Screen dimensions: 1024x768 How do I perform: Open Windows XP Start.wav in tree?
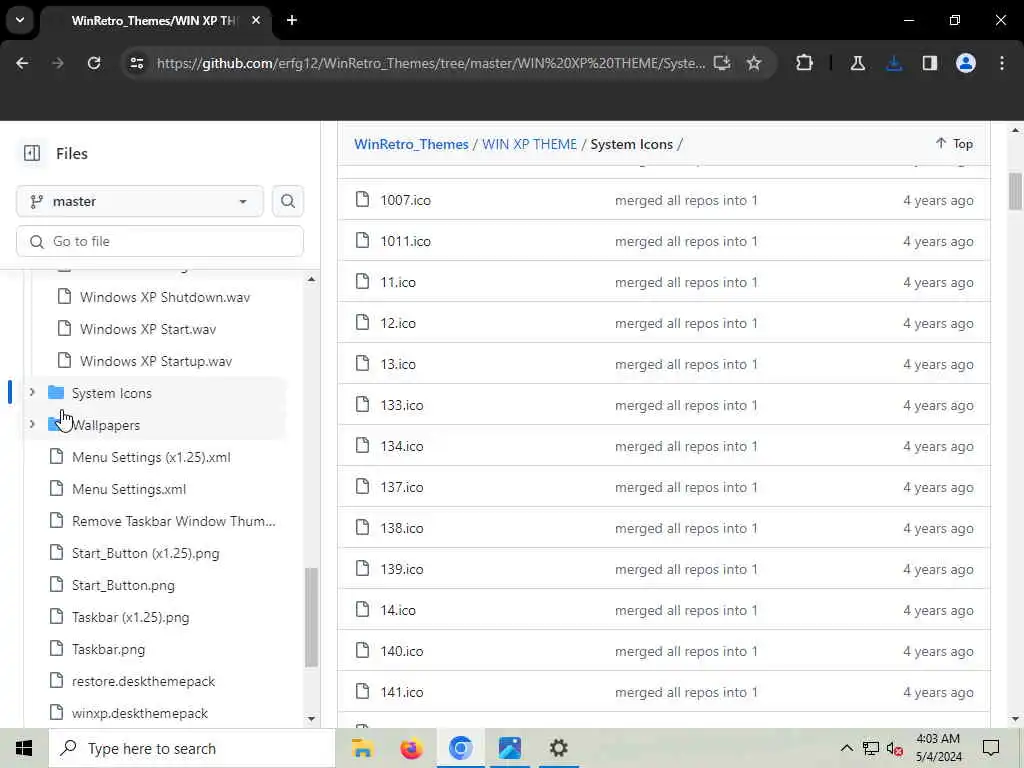pyautogui.click(x=148, y=329)
